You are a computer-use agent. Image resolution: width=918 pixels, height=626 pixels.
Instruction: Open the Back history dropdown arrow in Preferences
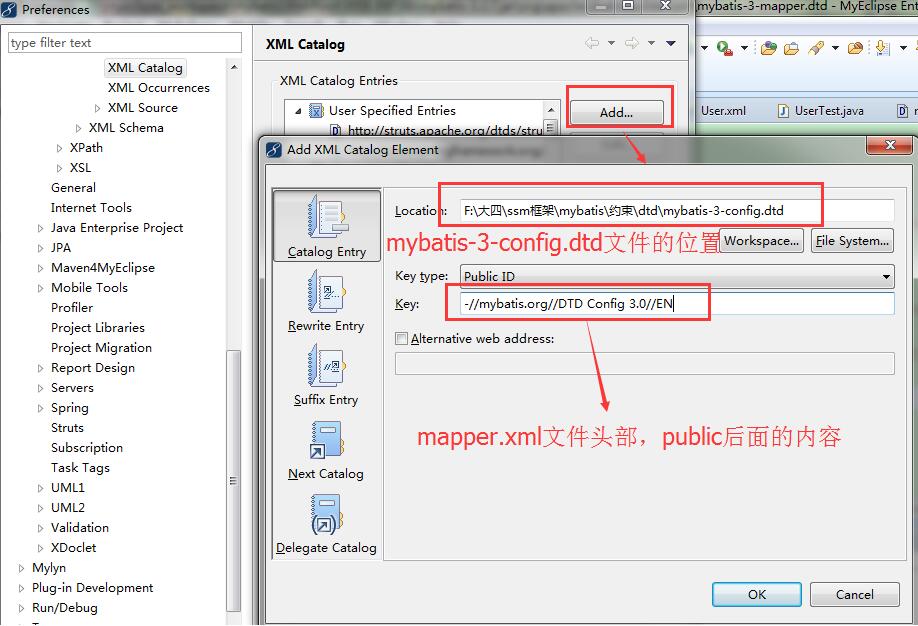[x=611, y=43]
